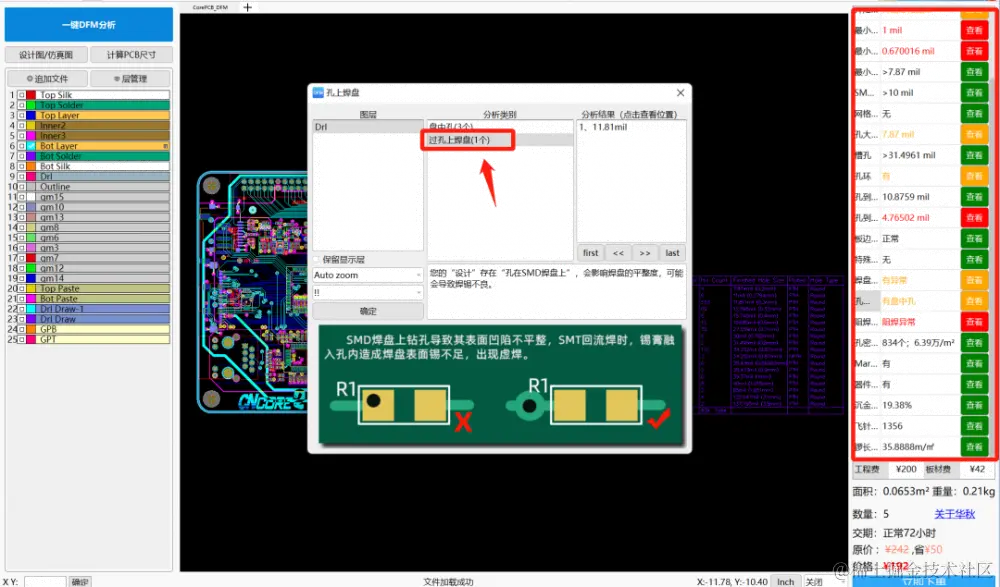This screenshot has height=587, width=1000.
Task: Click 查看 for the 10.8759 mil row
Action: tap(974, 197)
